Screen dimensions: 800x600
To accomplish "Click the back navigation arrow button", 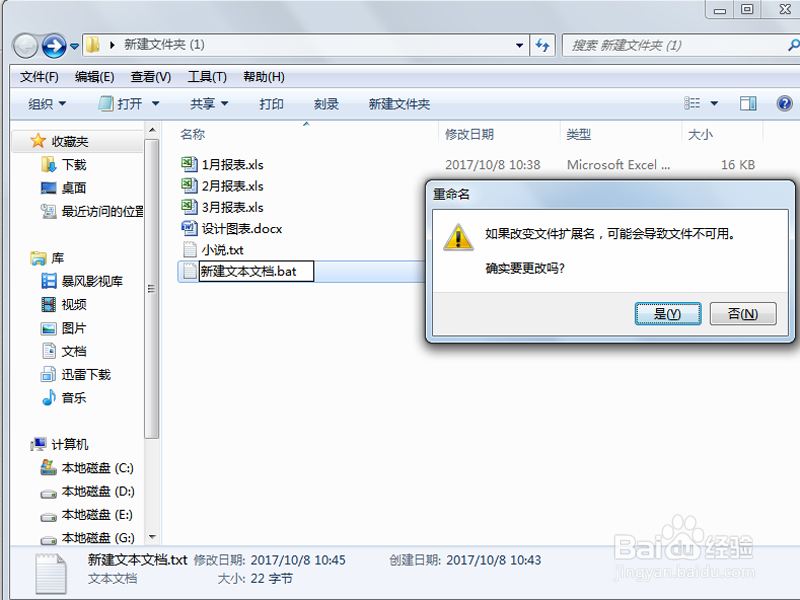I will pyautogui.click(x=26, y=46).
